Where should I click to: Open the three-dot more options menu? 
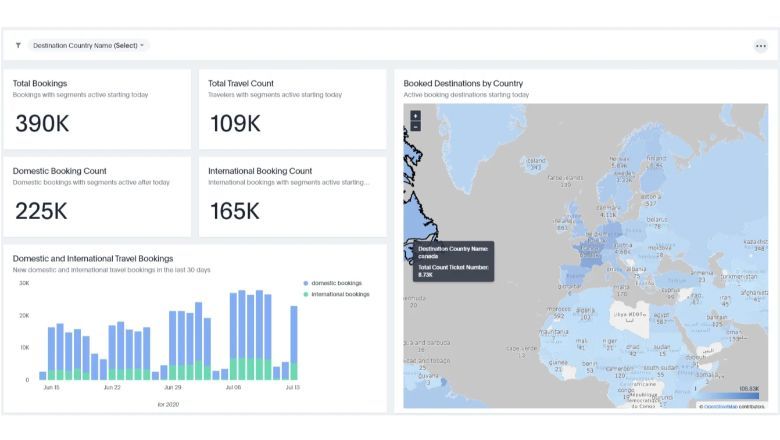coord(761,46)
